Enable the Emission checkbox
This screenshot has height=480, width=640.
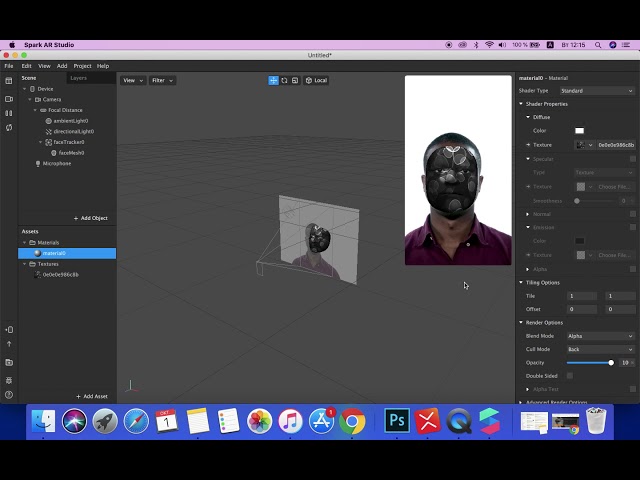632,227
